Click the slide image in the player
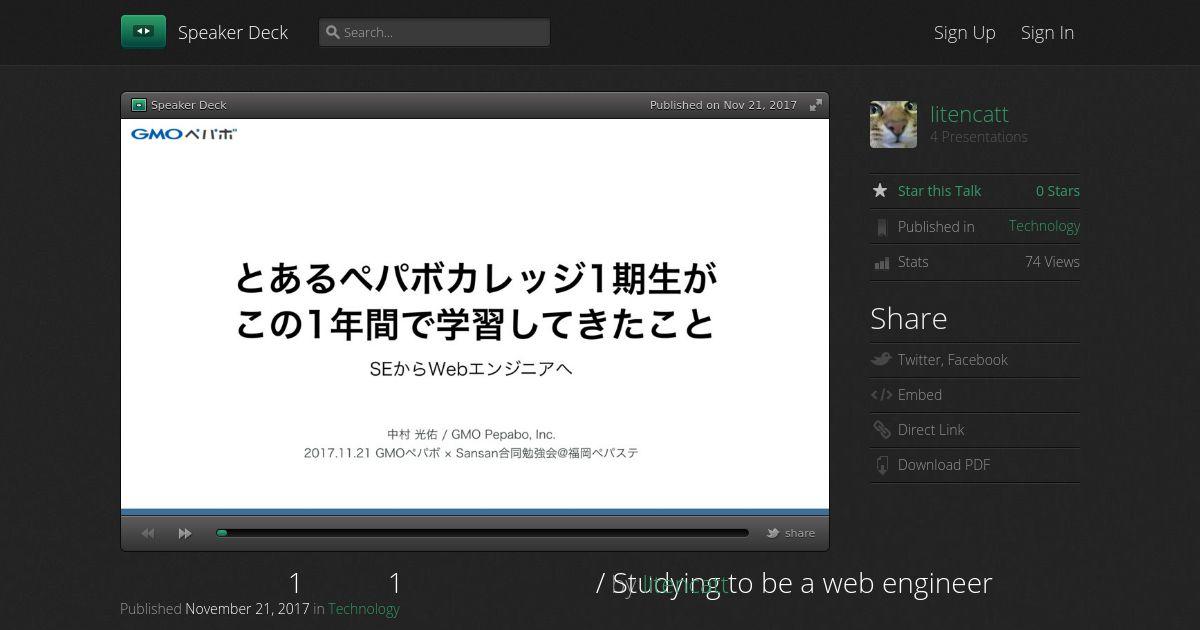1200x630 pixels. pyautogui.click(x=475, y=315)
